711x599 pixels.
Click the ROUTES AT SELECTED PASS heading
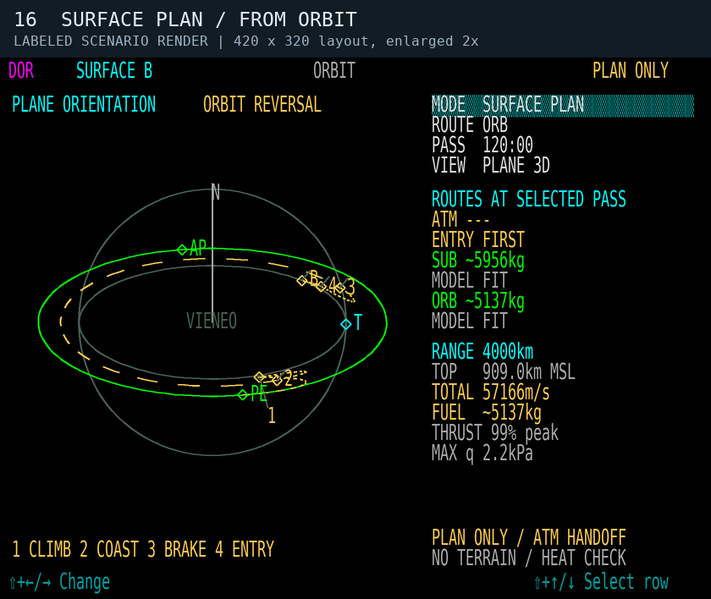(529, 199)
